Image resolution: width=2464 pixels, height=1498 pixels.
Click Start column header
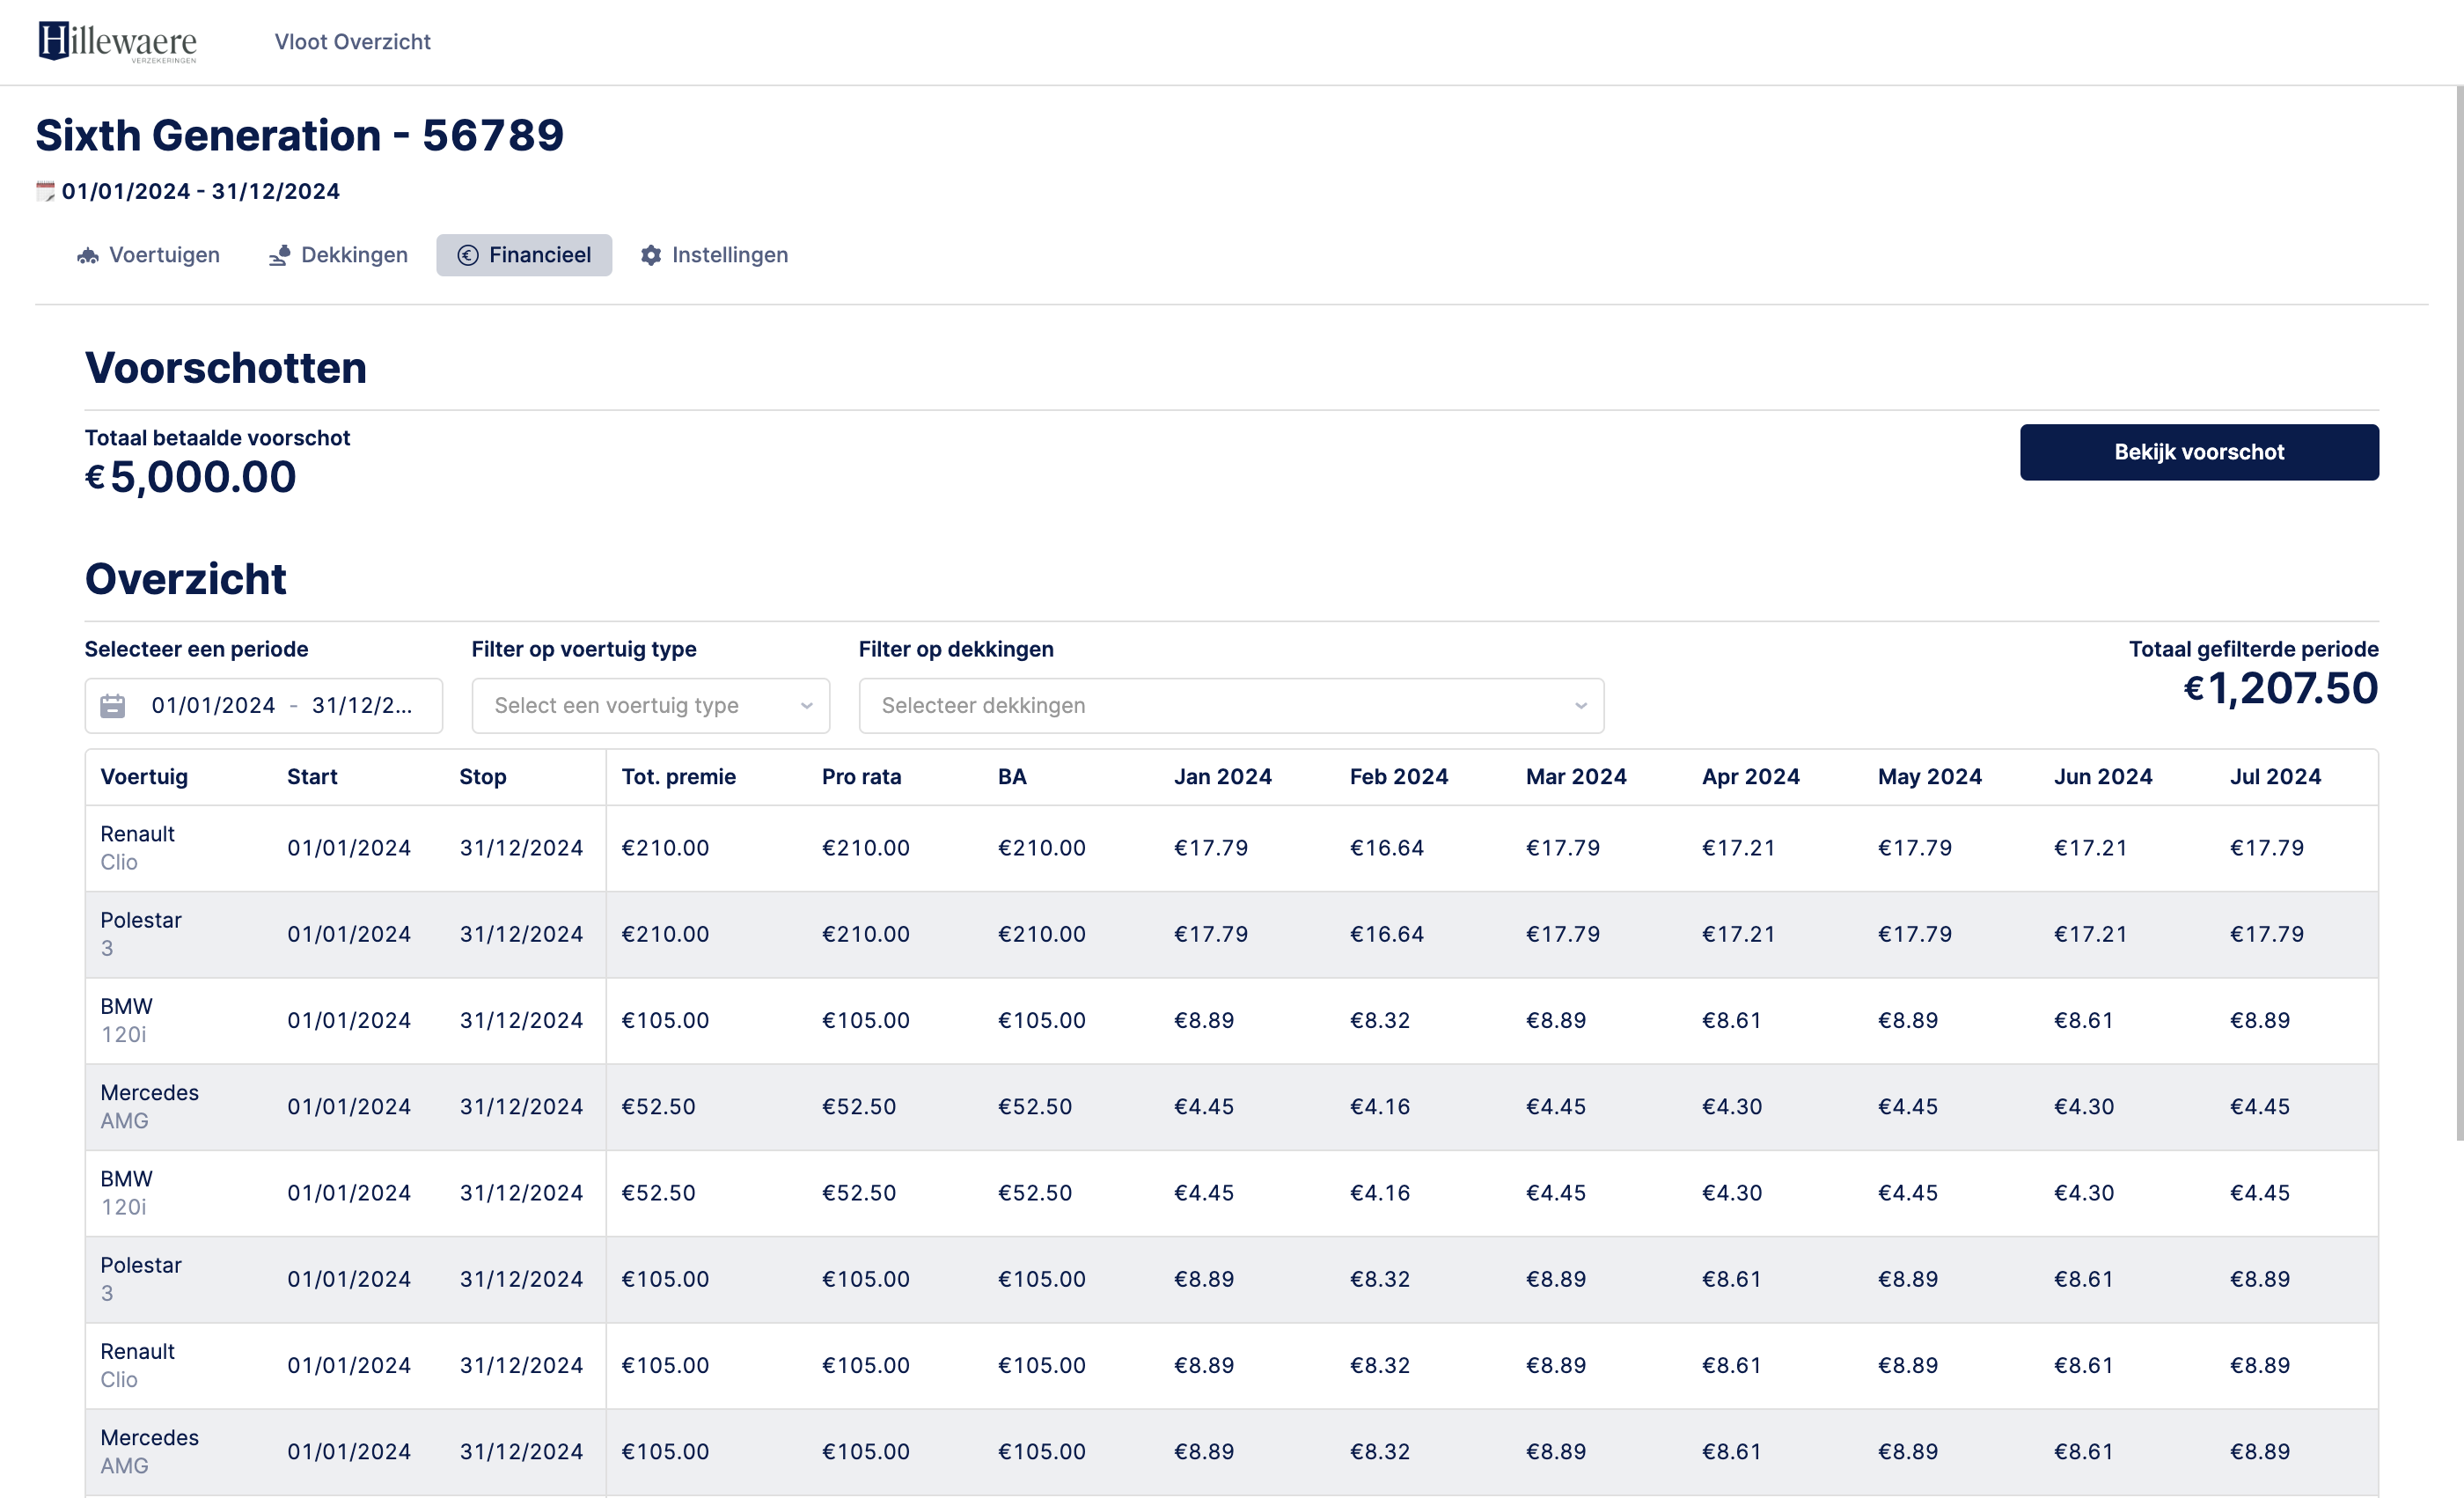[x=312, y=777]
